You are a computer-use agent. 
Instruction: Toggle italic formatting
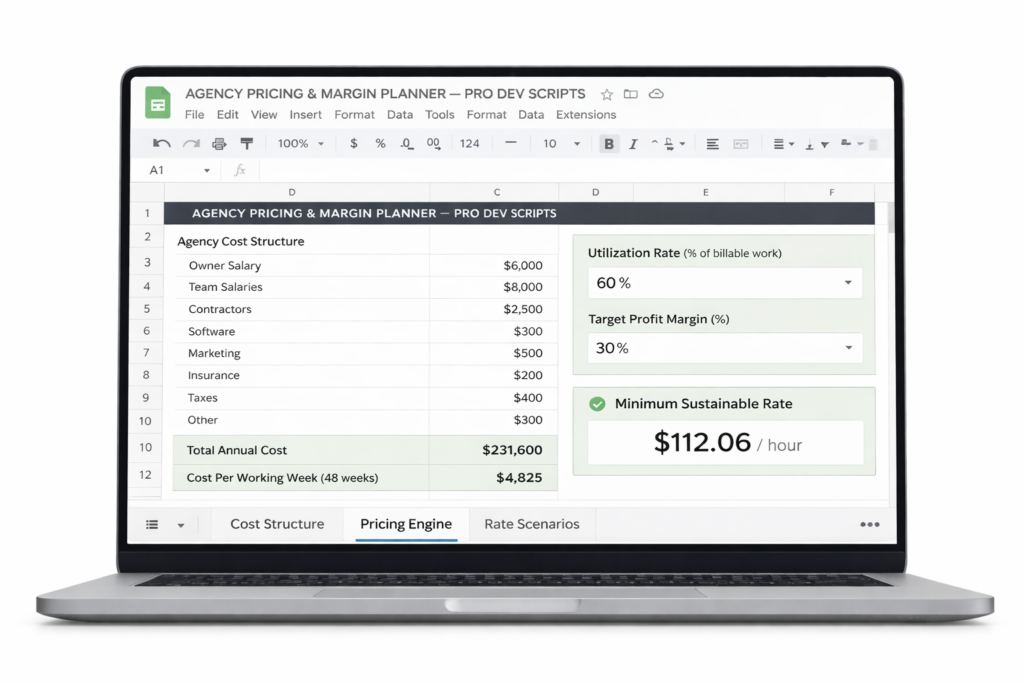point(633,144)
